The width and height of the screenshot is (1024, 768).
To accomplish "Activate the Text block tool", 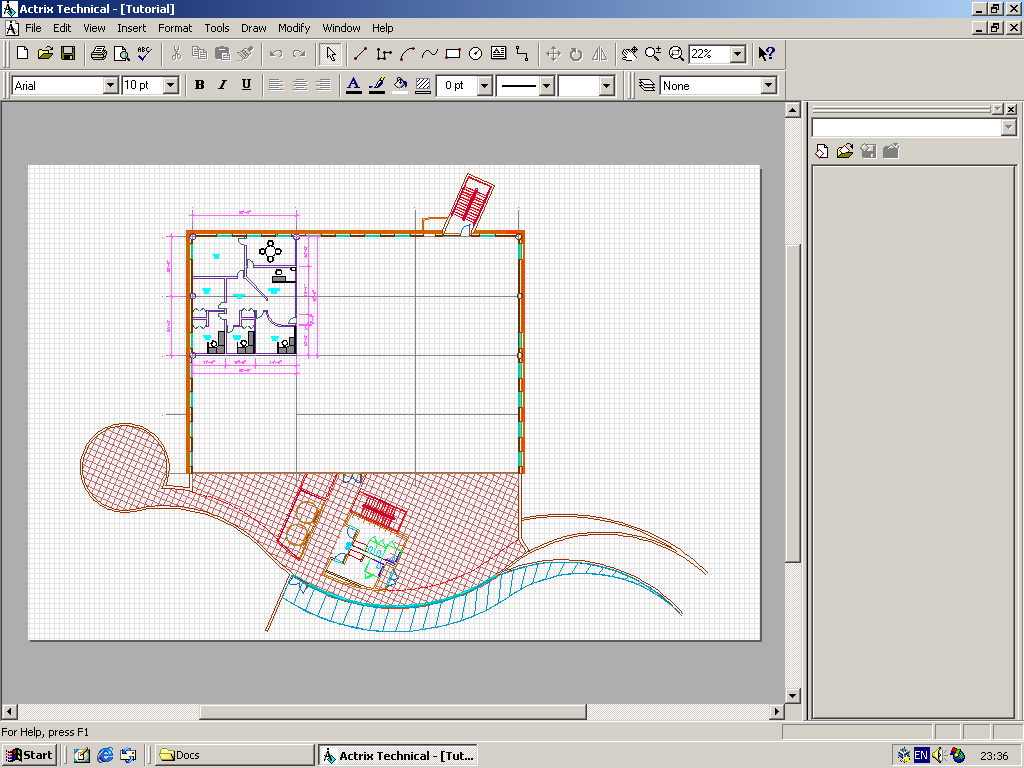I will pos(498,54).
